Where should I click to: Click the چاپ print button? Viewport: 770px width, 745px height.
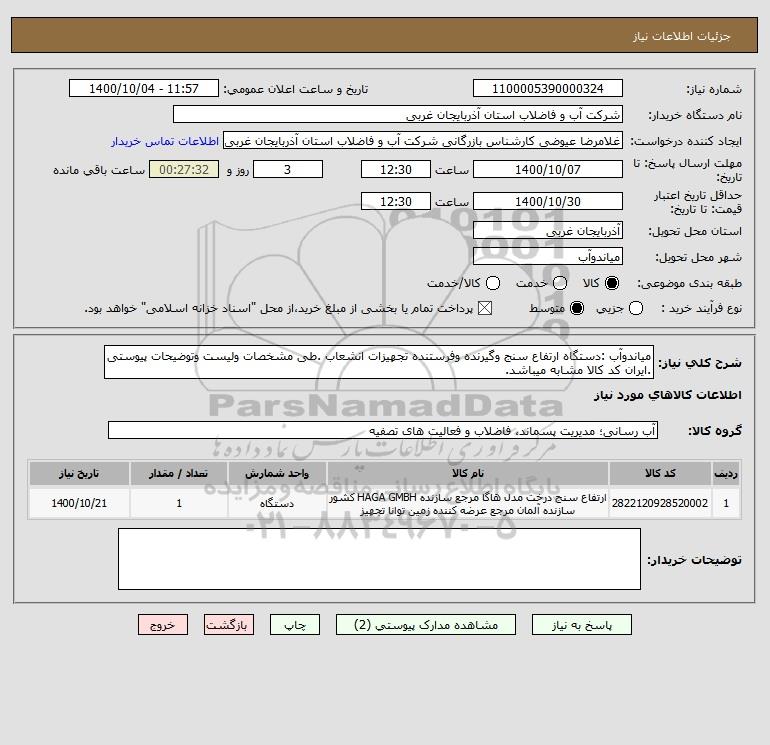[295, 625]
